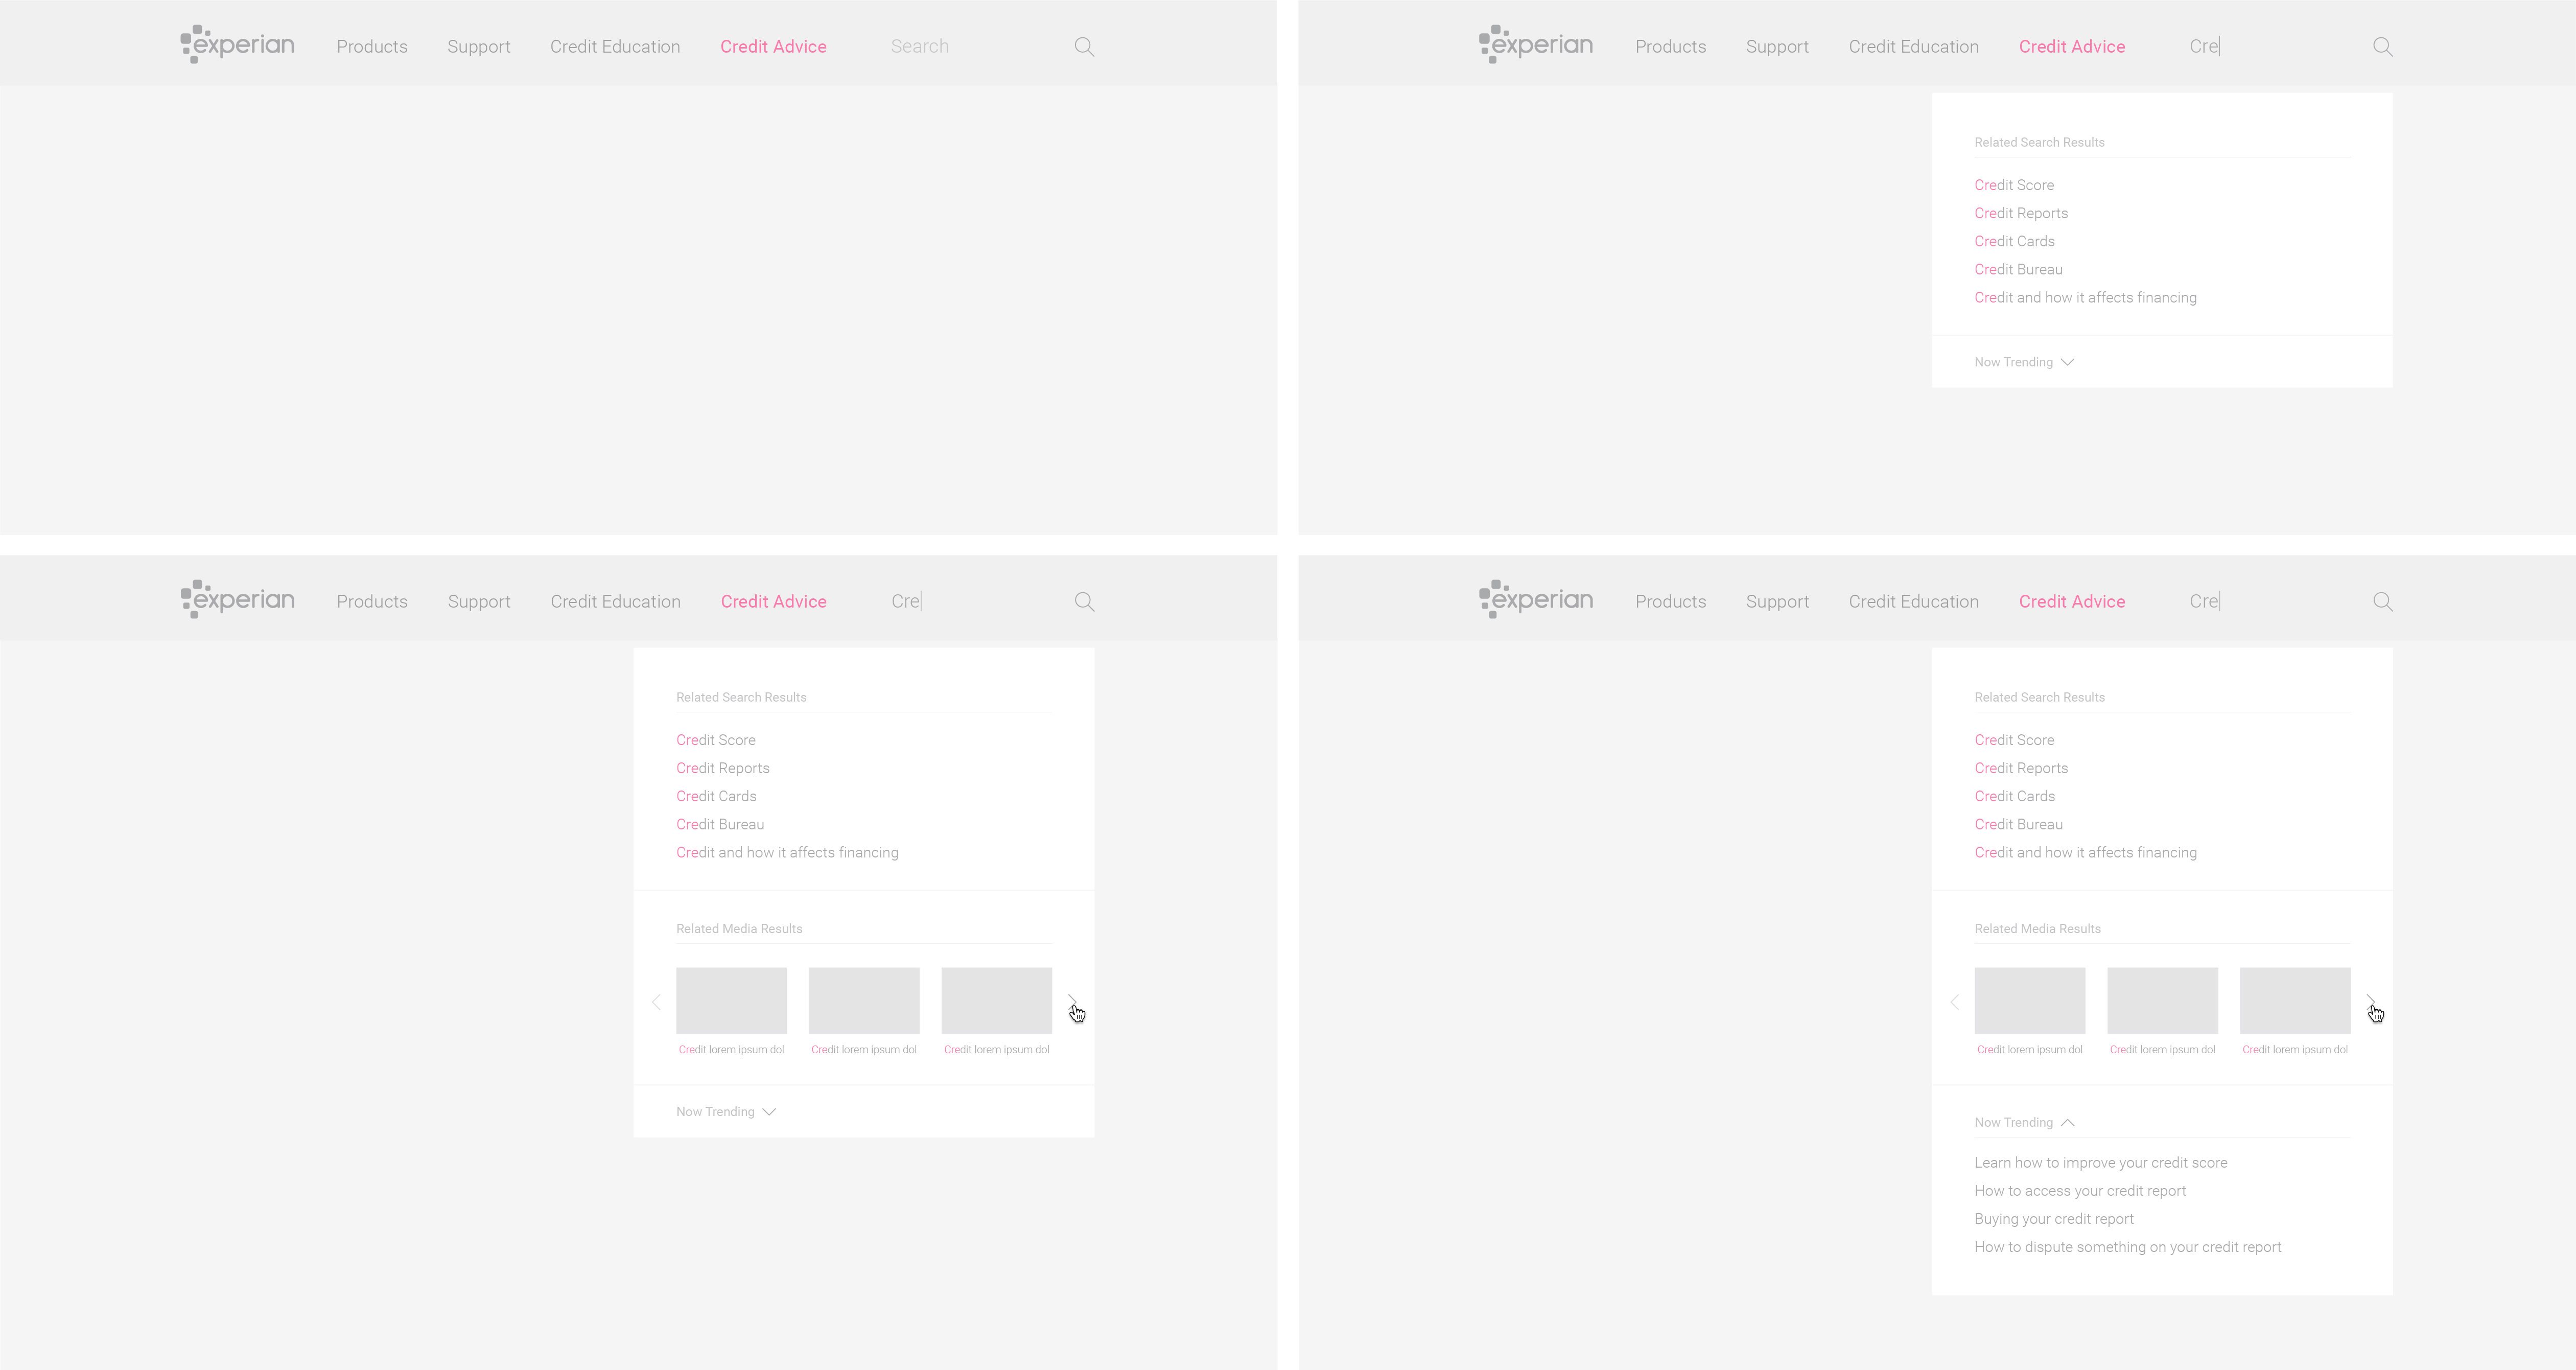Click the search magnifier icon in bottom-left panel
Image resolution: width=2576 pixels, height=1370 pixels.
click(x=1084, y=602)
